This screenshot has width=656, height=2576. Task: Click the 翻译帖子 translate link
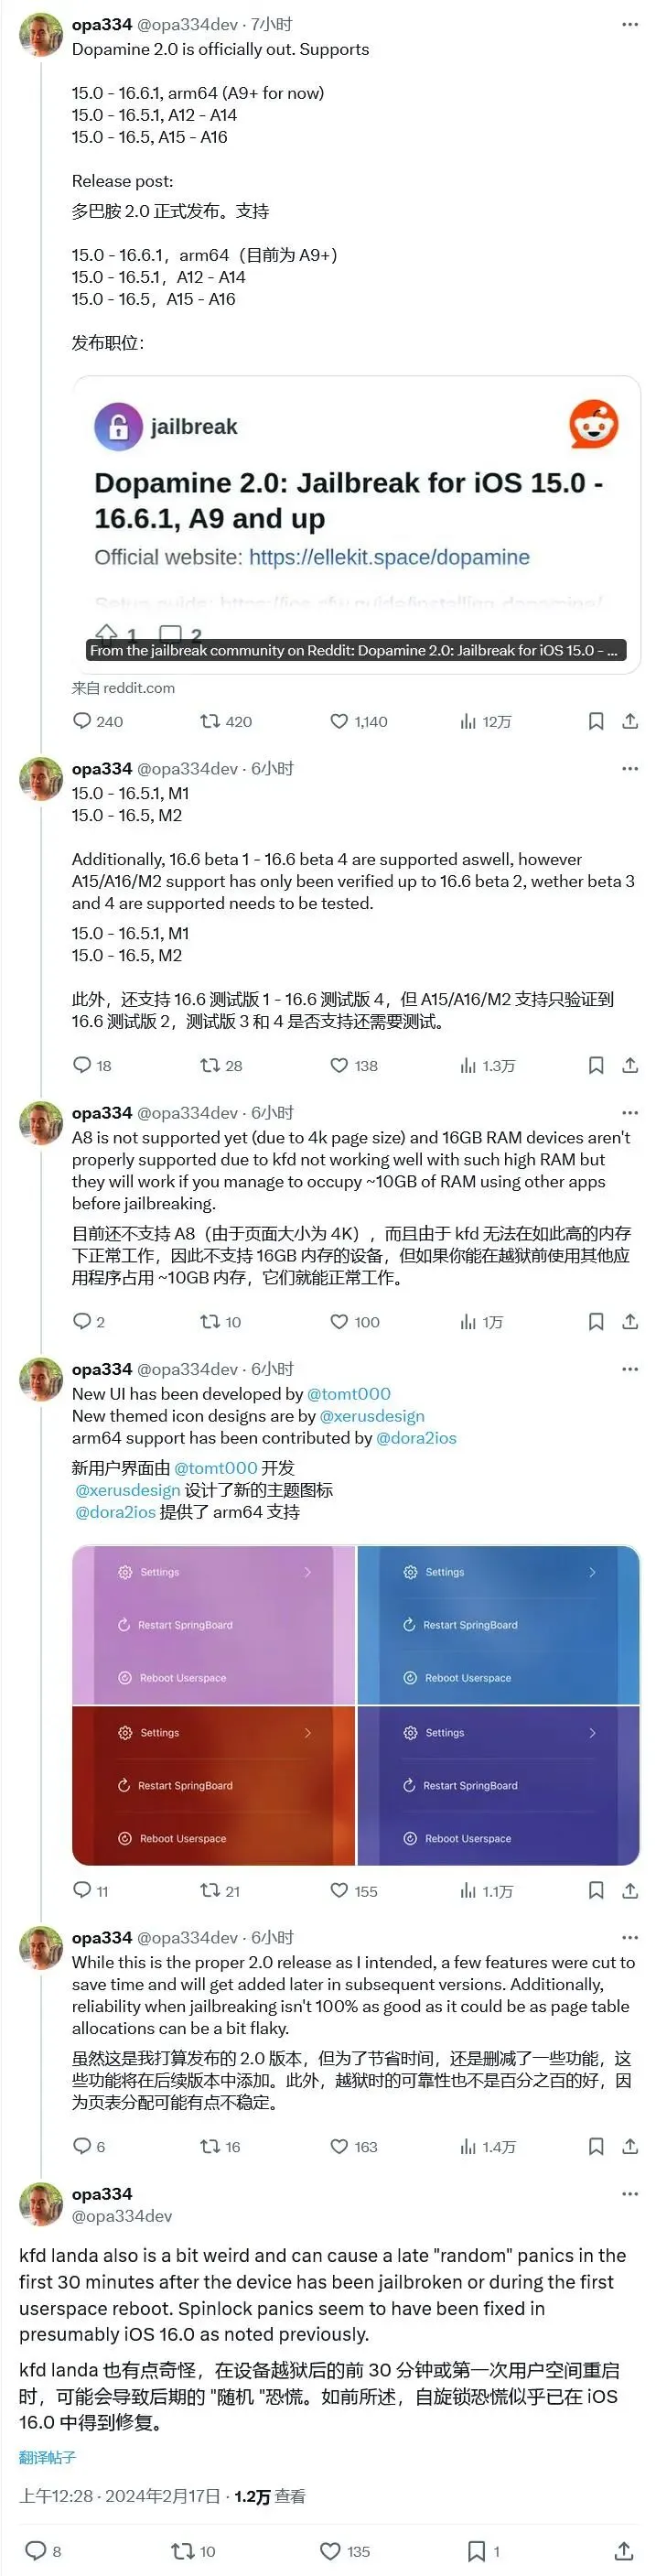coord(47,2457)
